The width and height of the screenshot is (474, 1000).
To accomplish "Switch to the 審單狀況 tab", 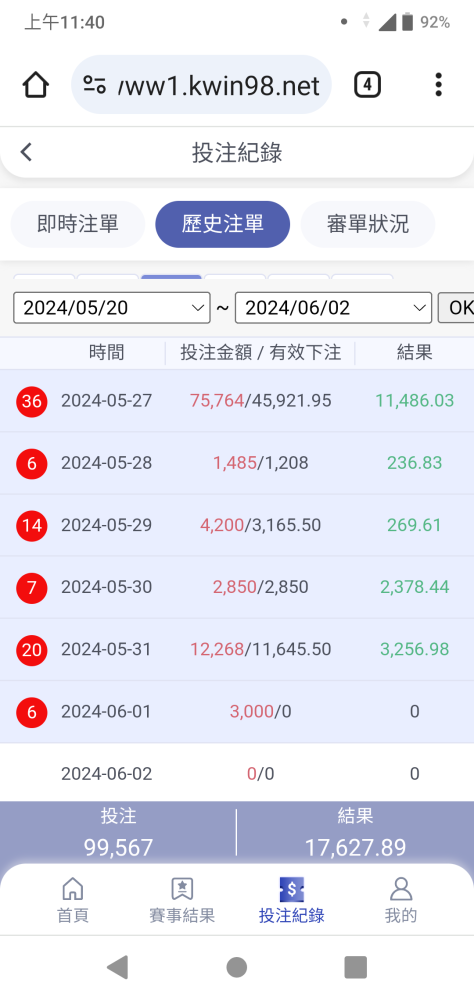I will click(x=367, y=224).
